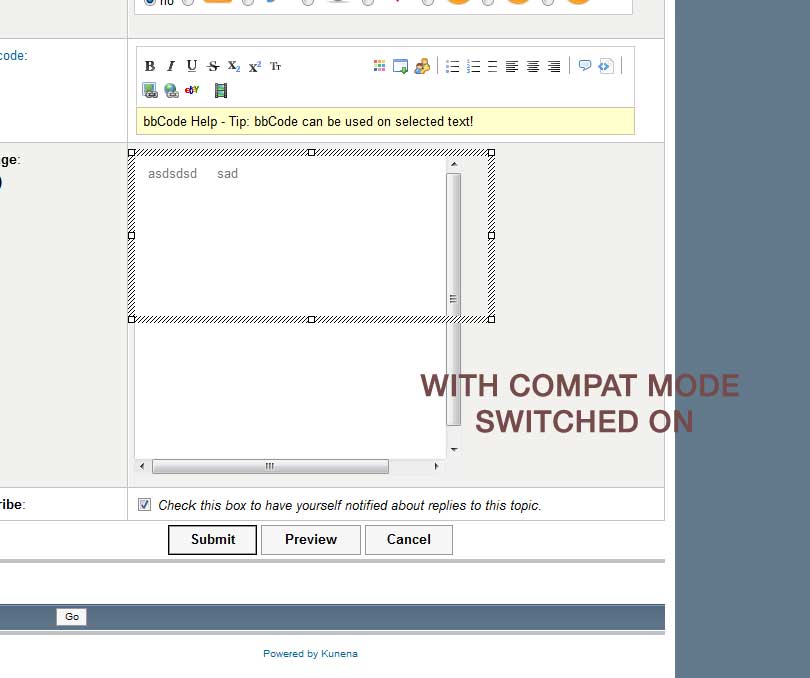Cancel the post

click(408, 540)
